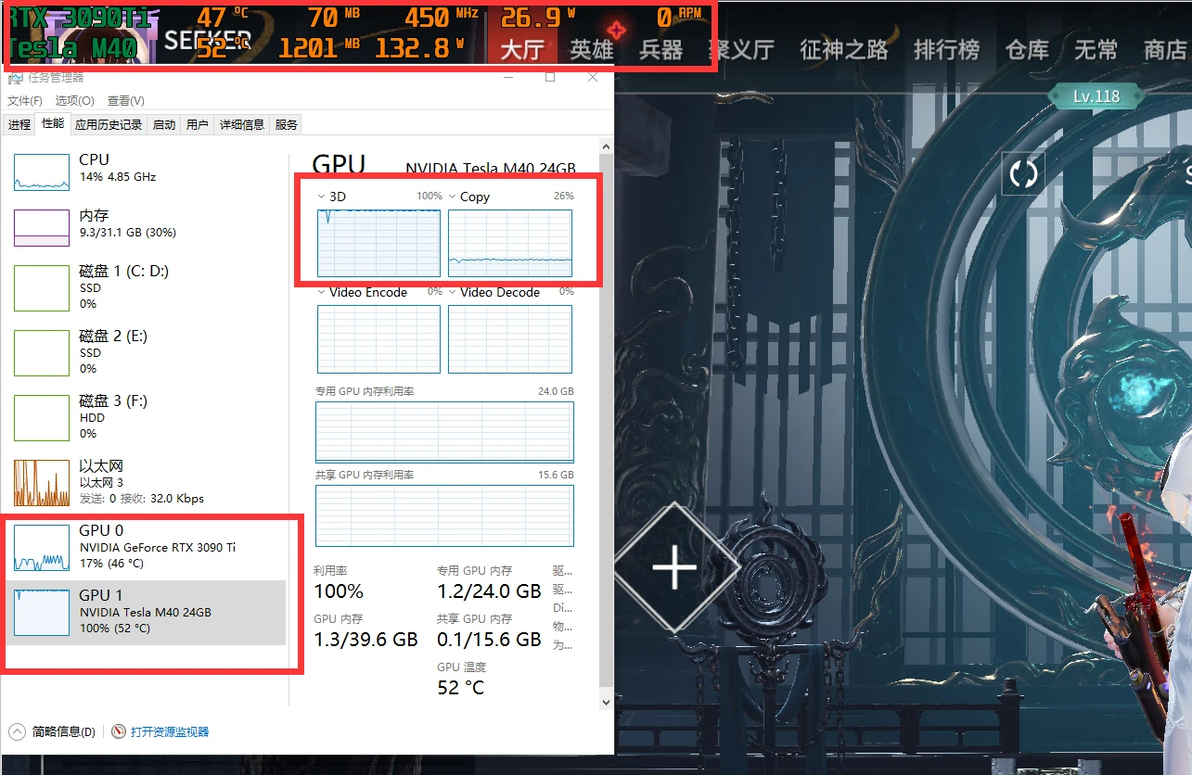Click the GPU 温度 52 °C value
Viewport: 1192px width, 775px height.
[x=461, y=688]
